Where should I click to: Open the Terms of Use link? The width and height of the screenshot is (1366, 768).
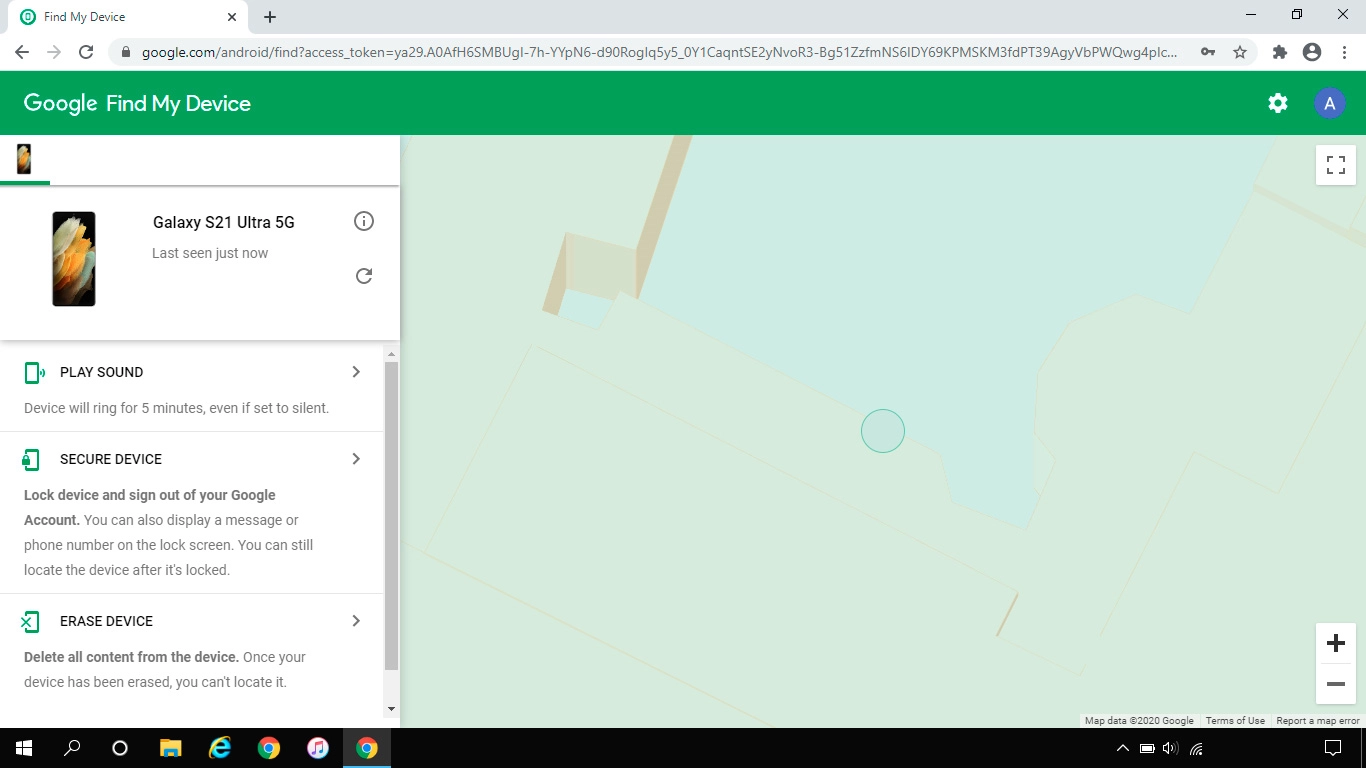1234,721
